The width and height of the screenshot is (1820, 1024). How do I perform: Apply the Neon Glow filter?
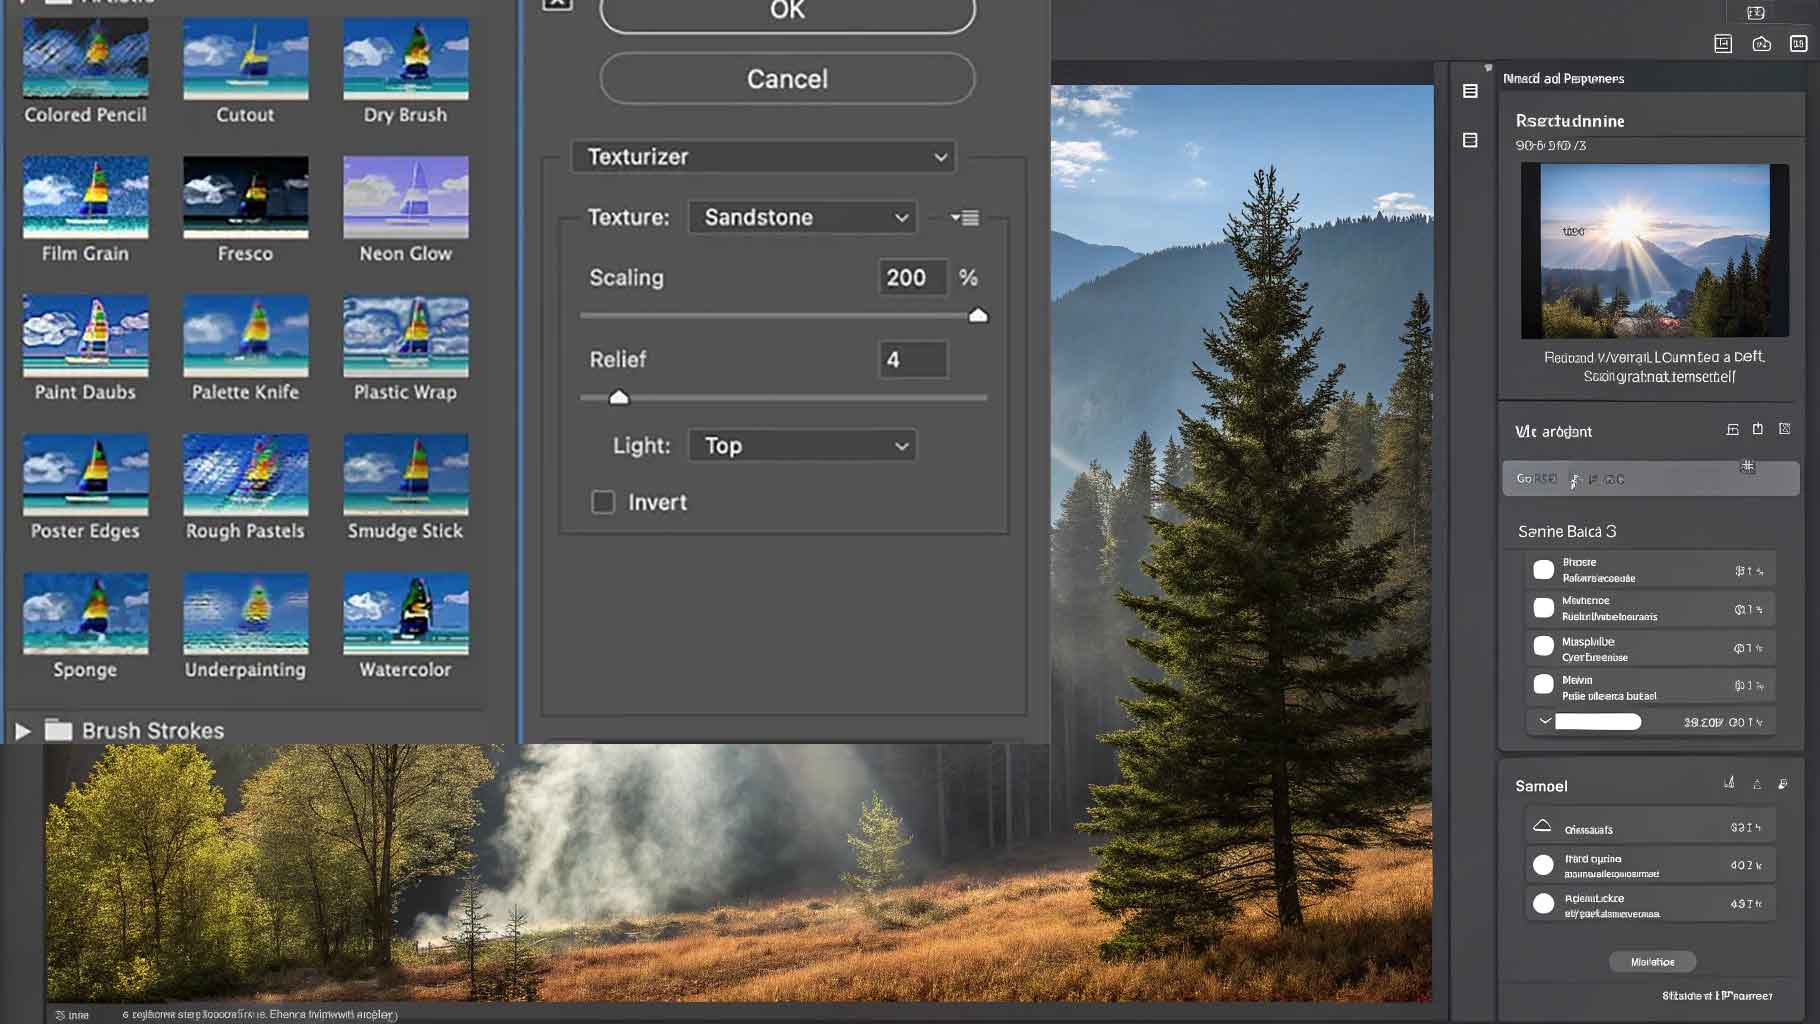coord(405,197)
